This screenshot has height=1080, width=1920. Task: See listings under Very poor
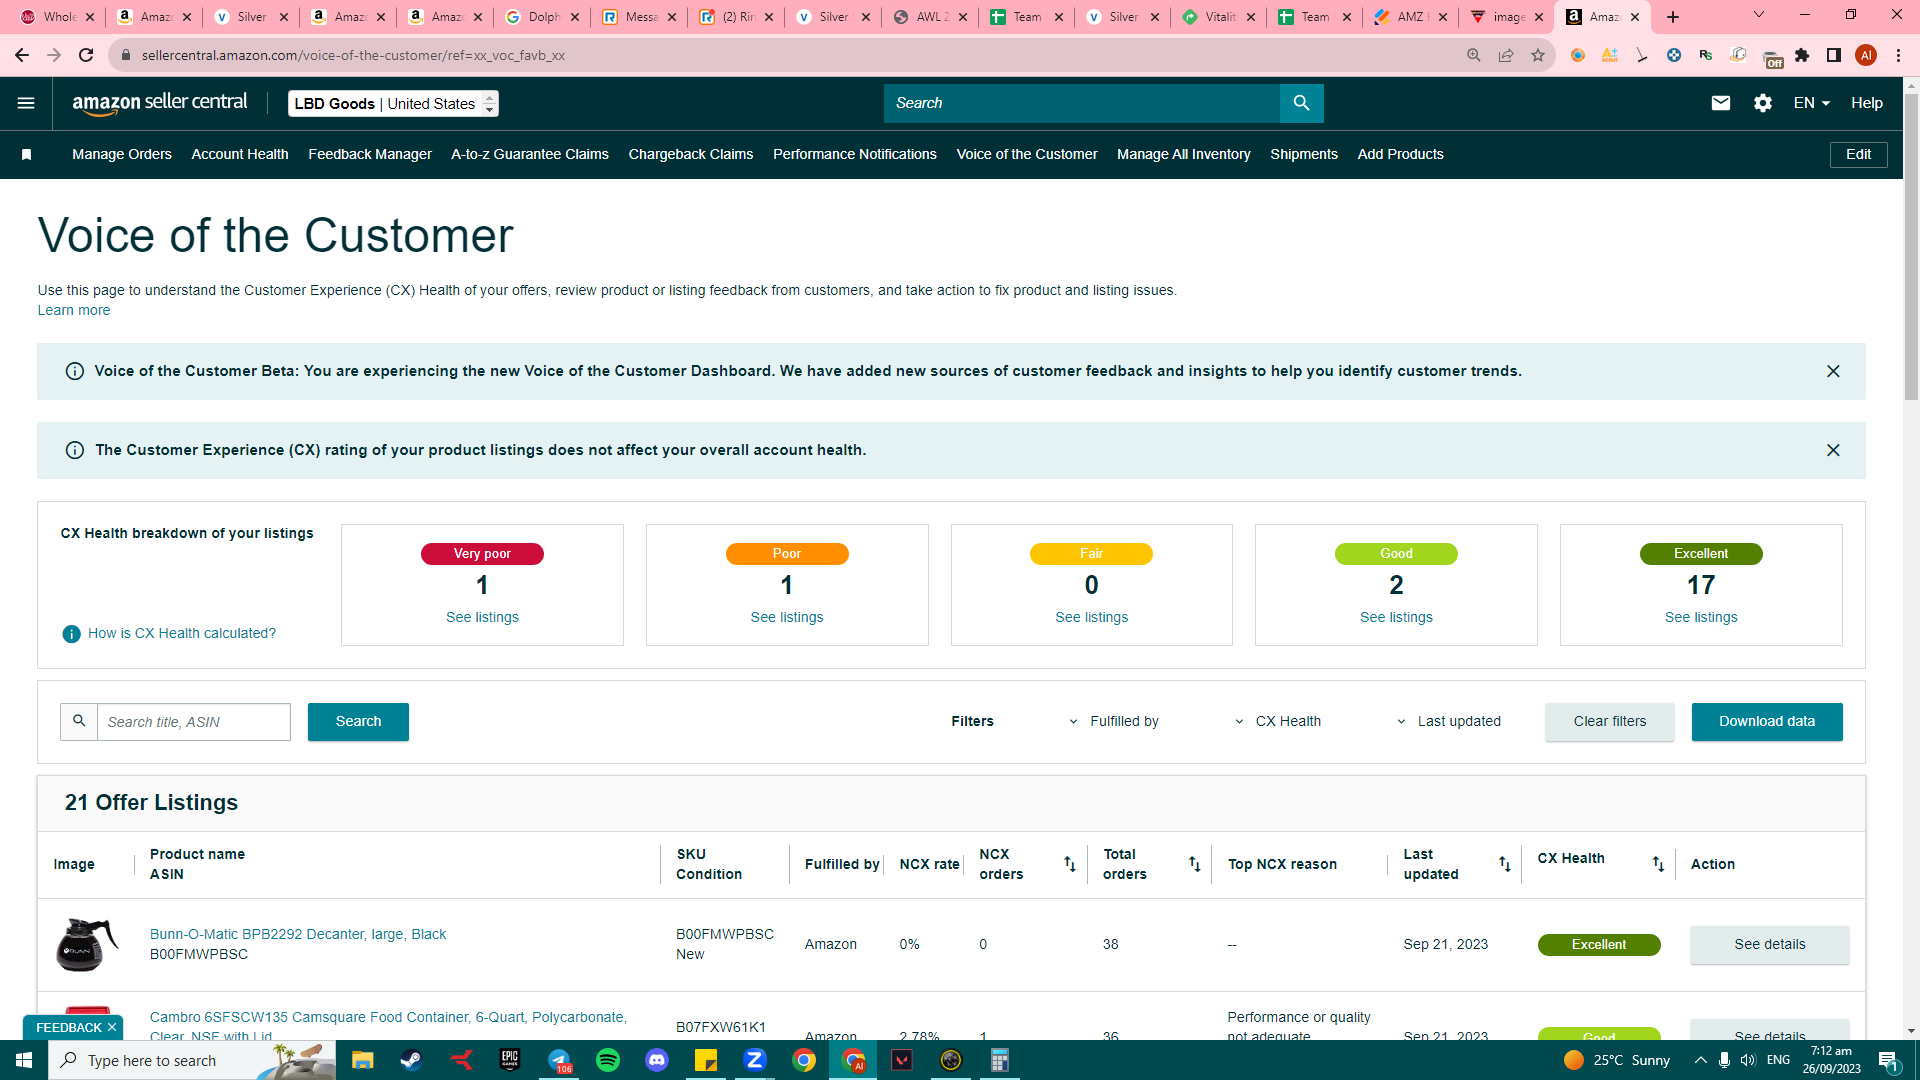pyautogui.click(x=482, y=618)
